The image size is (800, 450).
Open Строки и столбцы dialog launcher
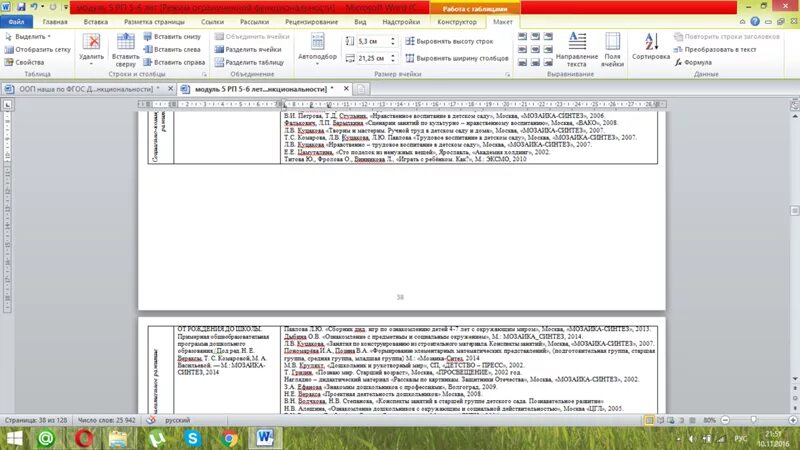tap(204, 74)
